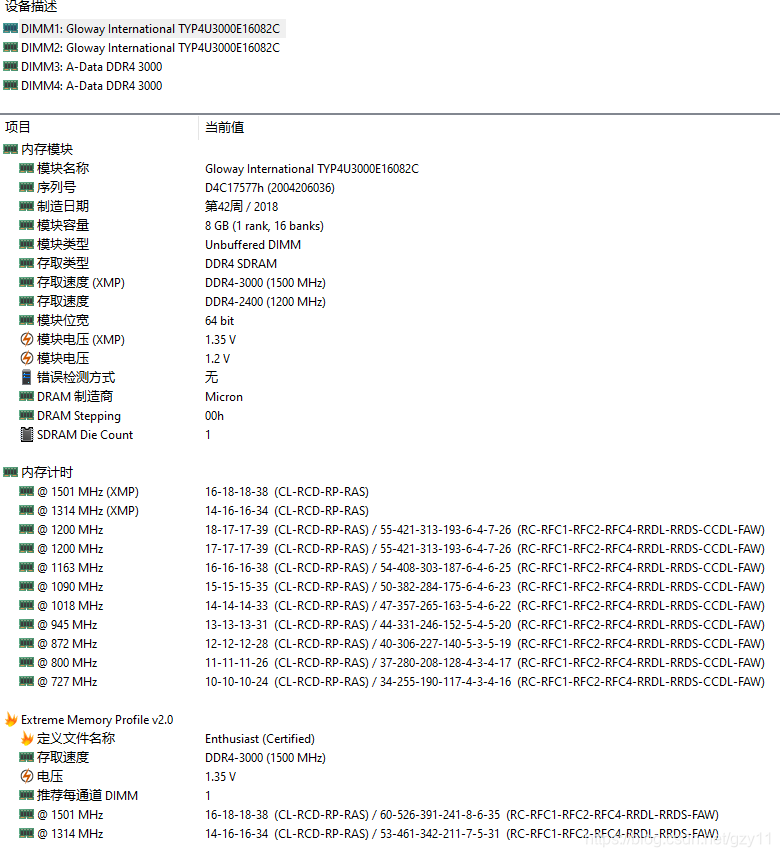Click the DIMM4 memory chip icon
This screenshot has height=857, width=780.
[11, 86]
